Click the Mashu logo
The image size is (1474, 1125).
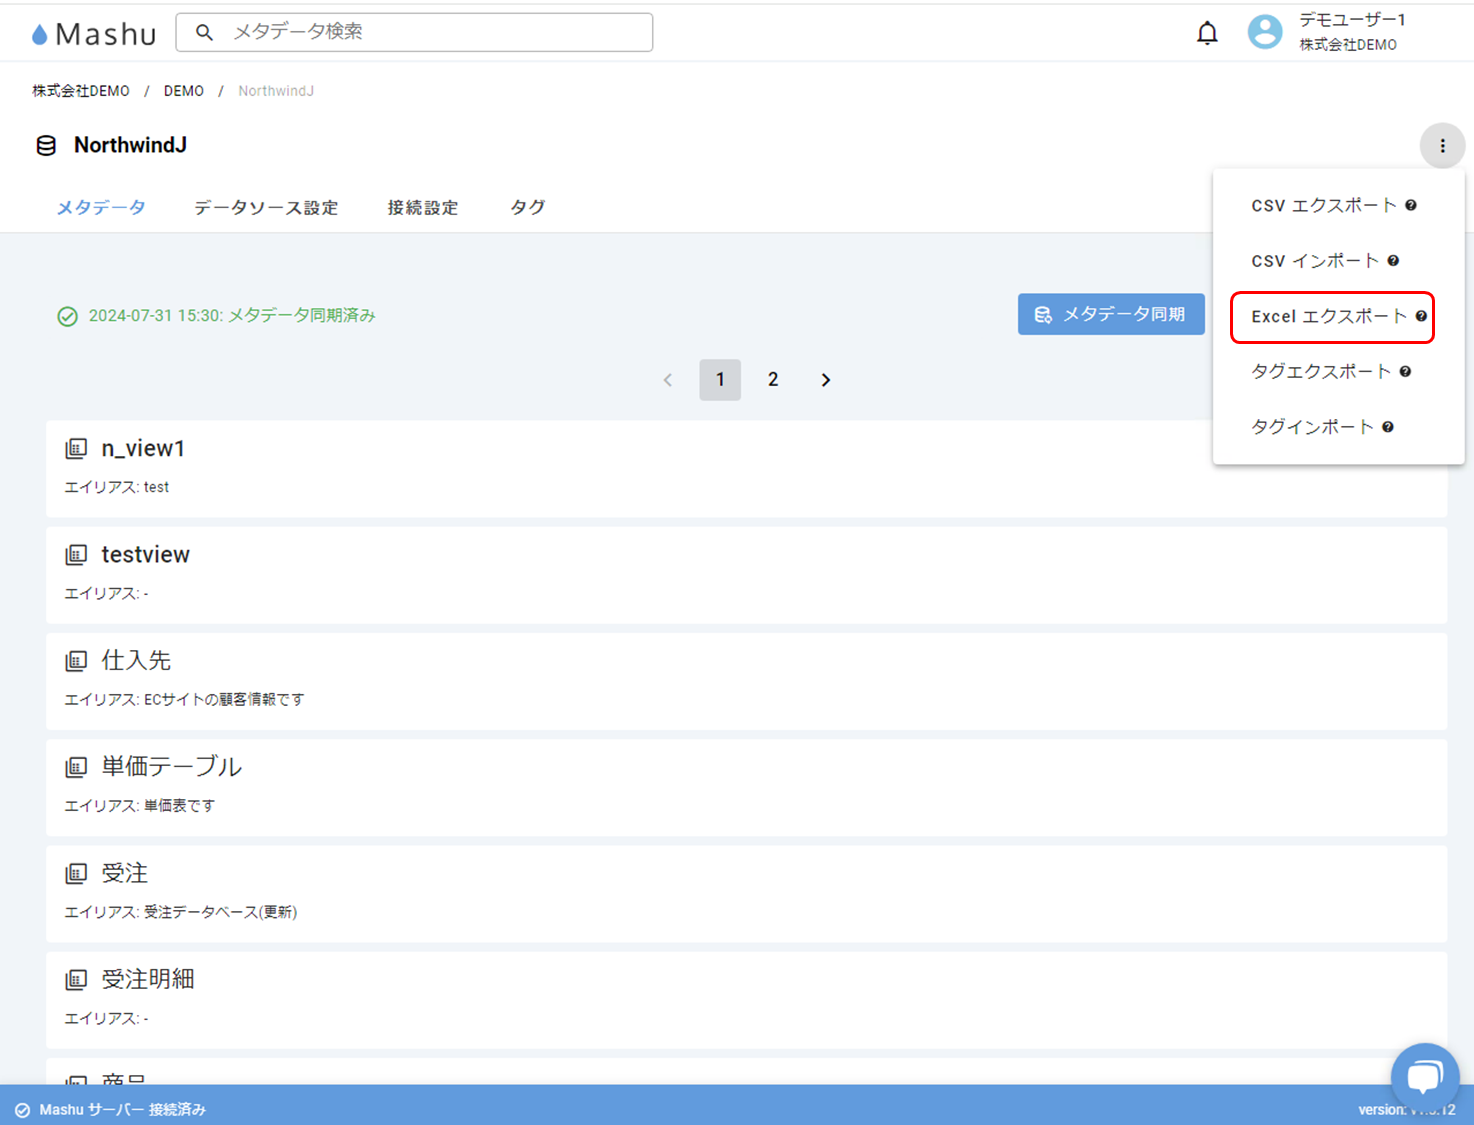[94, 34]
